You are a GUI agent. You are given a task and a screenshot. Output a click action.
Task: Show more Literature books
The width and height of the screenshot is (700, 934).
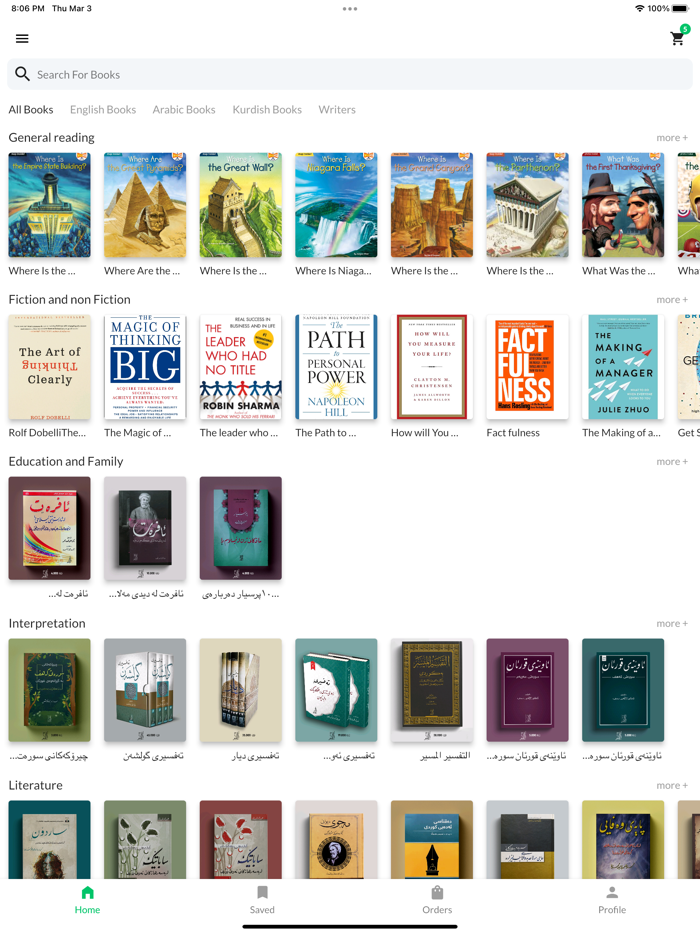pos(672,786)
